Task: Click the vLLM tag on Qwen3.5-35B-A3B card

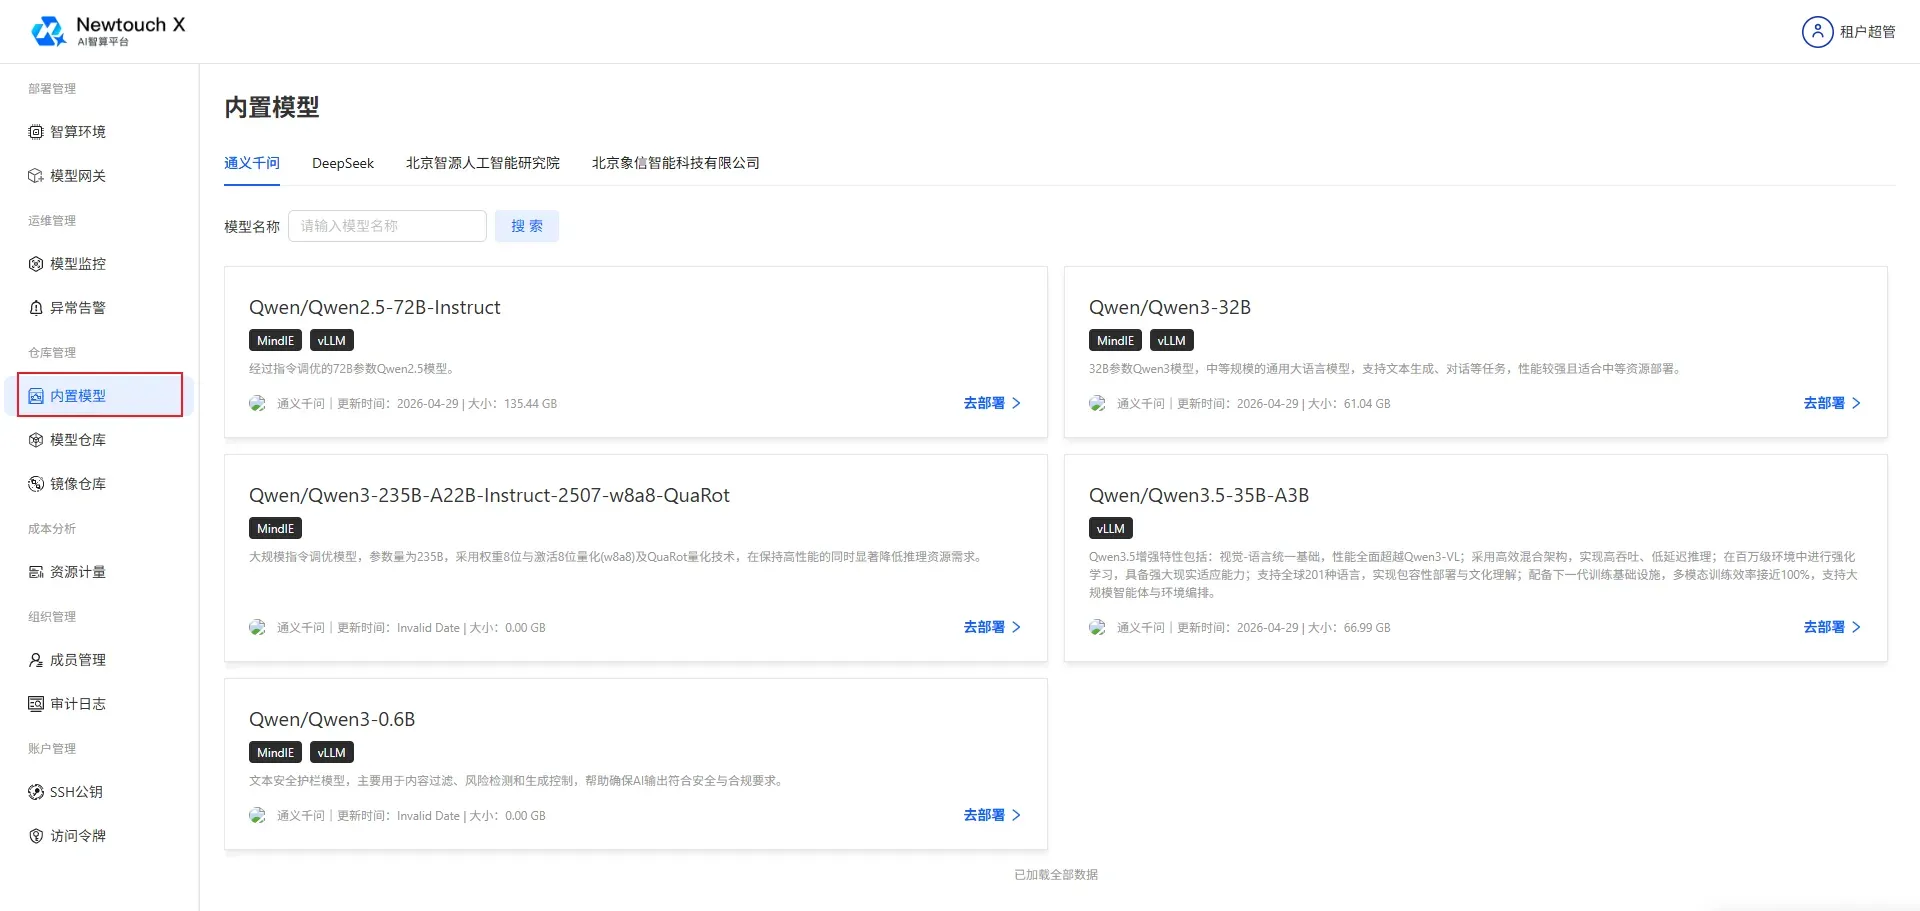Action: pyautogui.click(x=1110, y=528)
